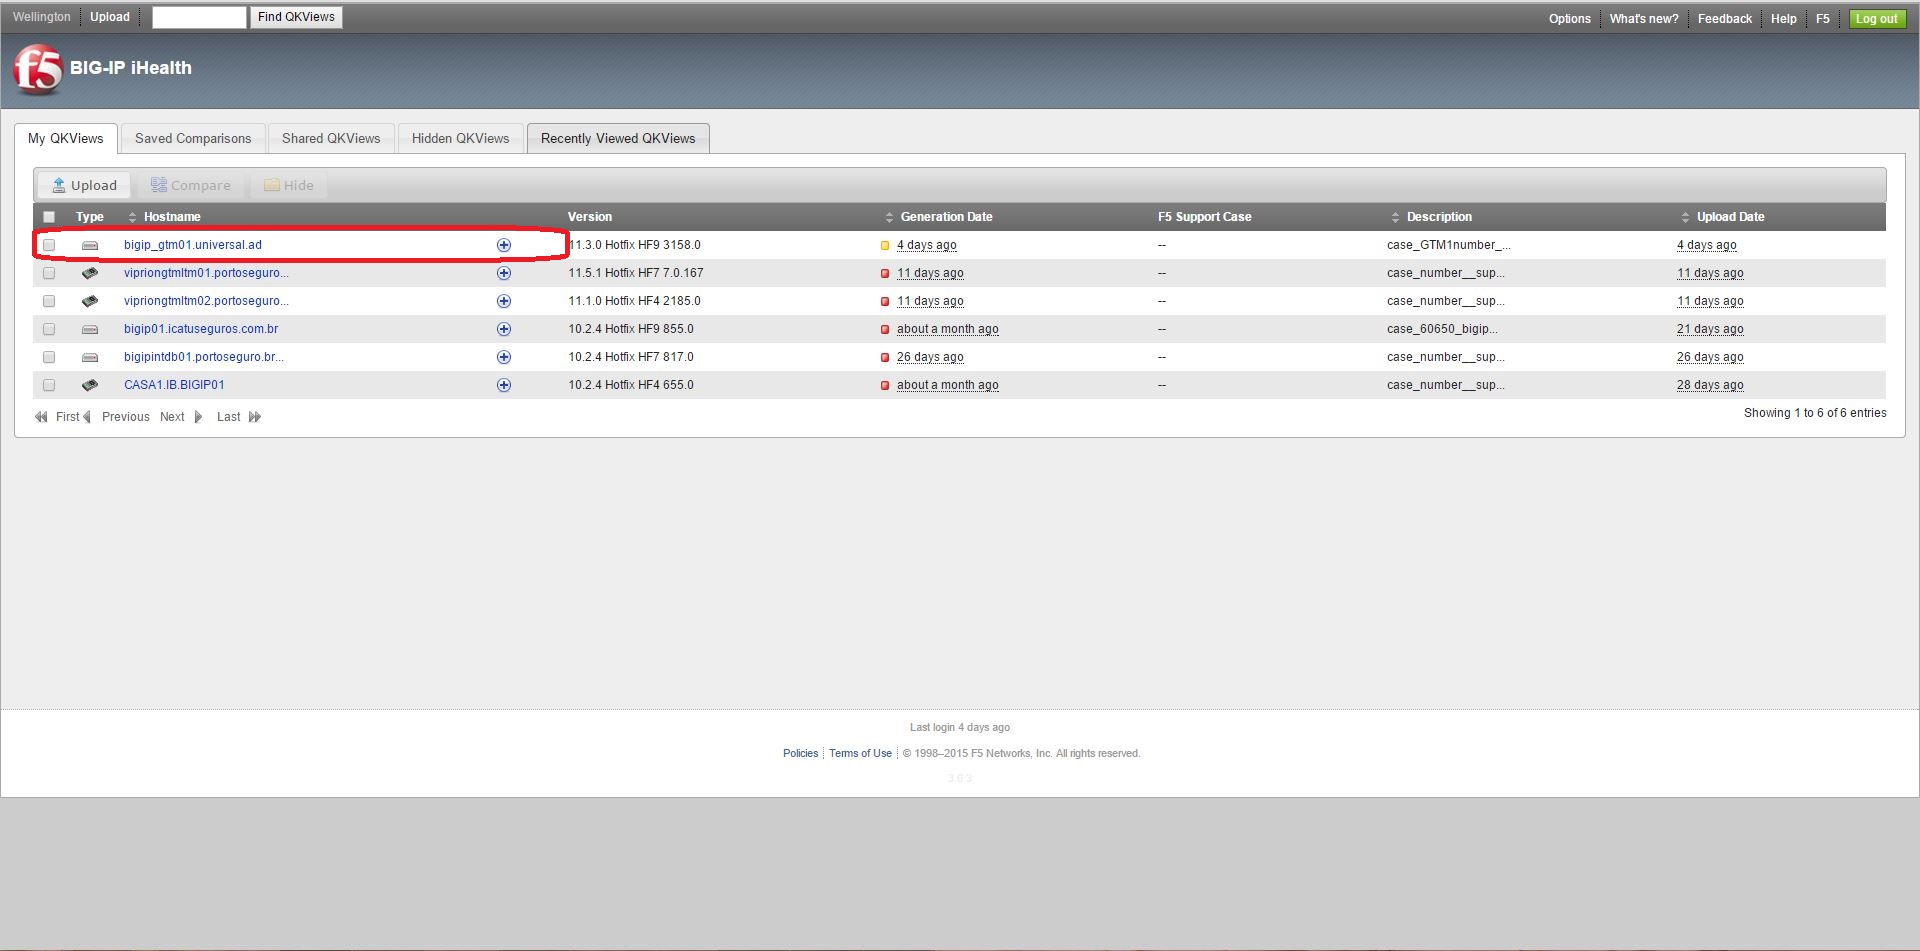Click the F5 logo icon

coord(38,69)
